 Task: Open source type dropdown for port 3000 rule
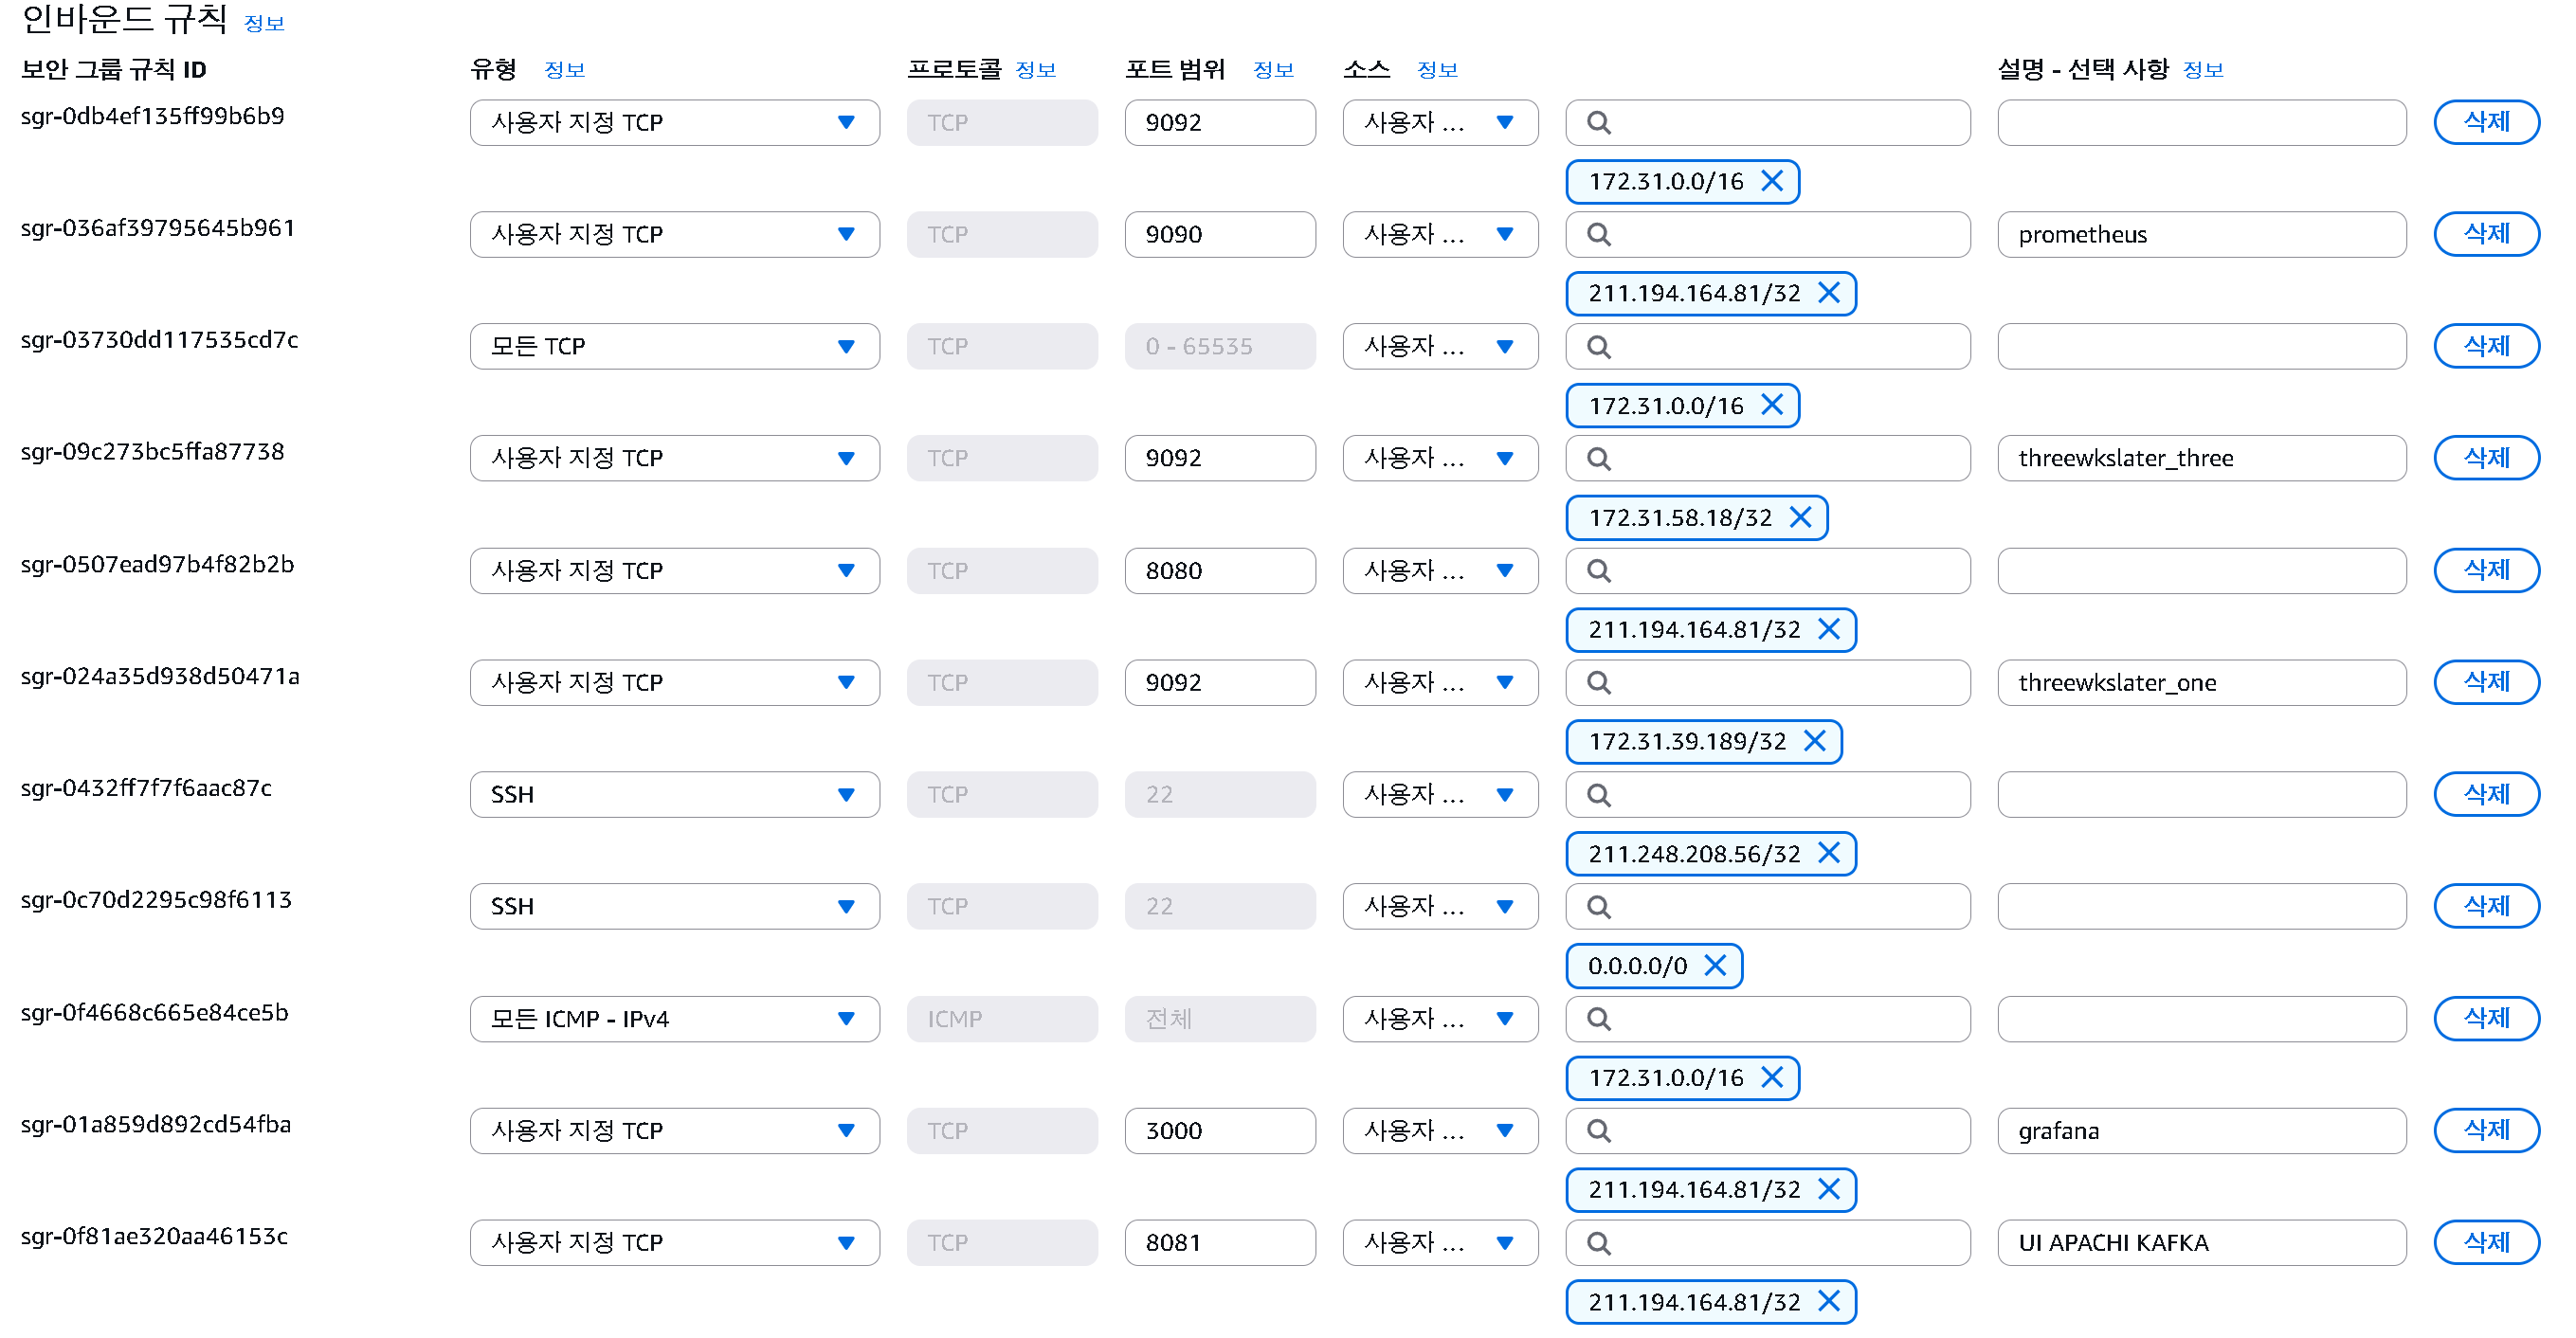pos(1440,1130)
